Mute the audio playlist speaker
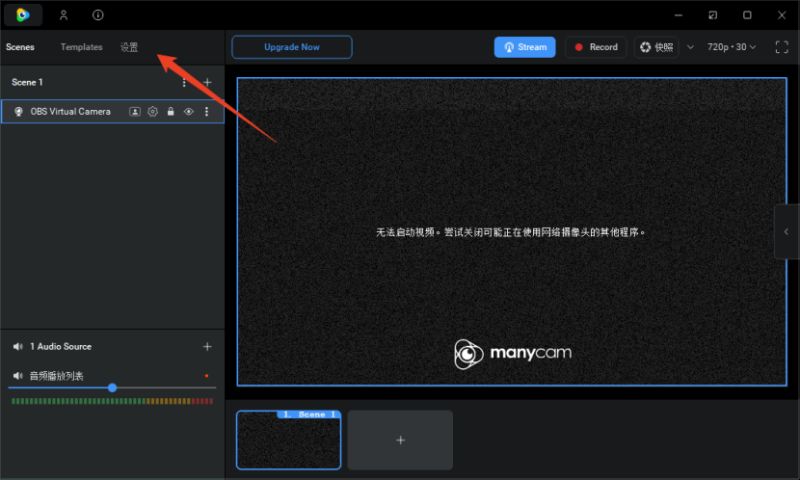Viewport: 800px width, 480px height. 18,376
